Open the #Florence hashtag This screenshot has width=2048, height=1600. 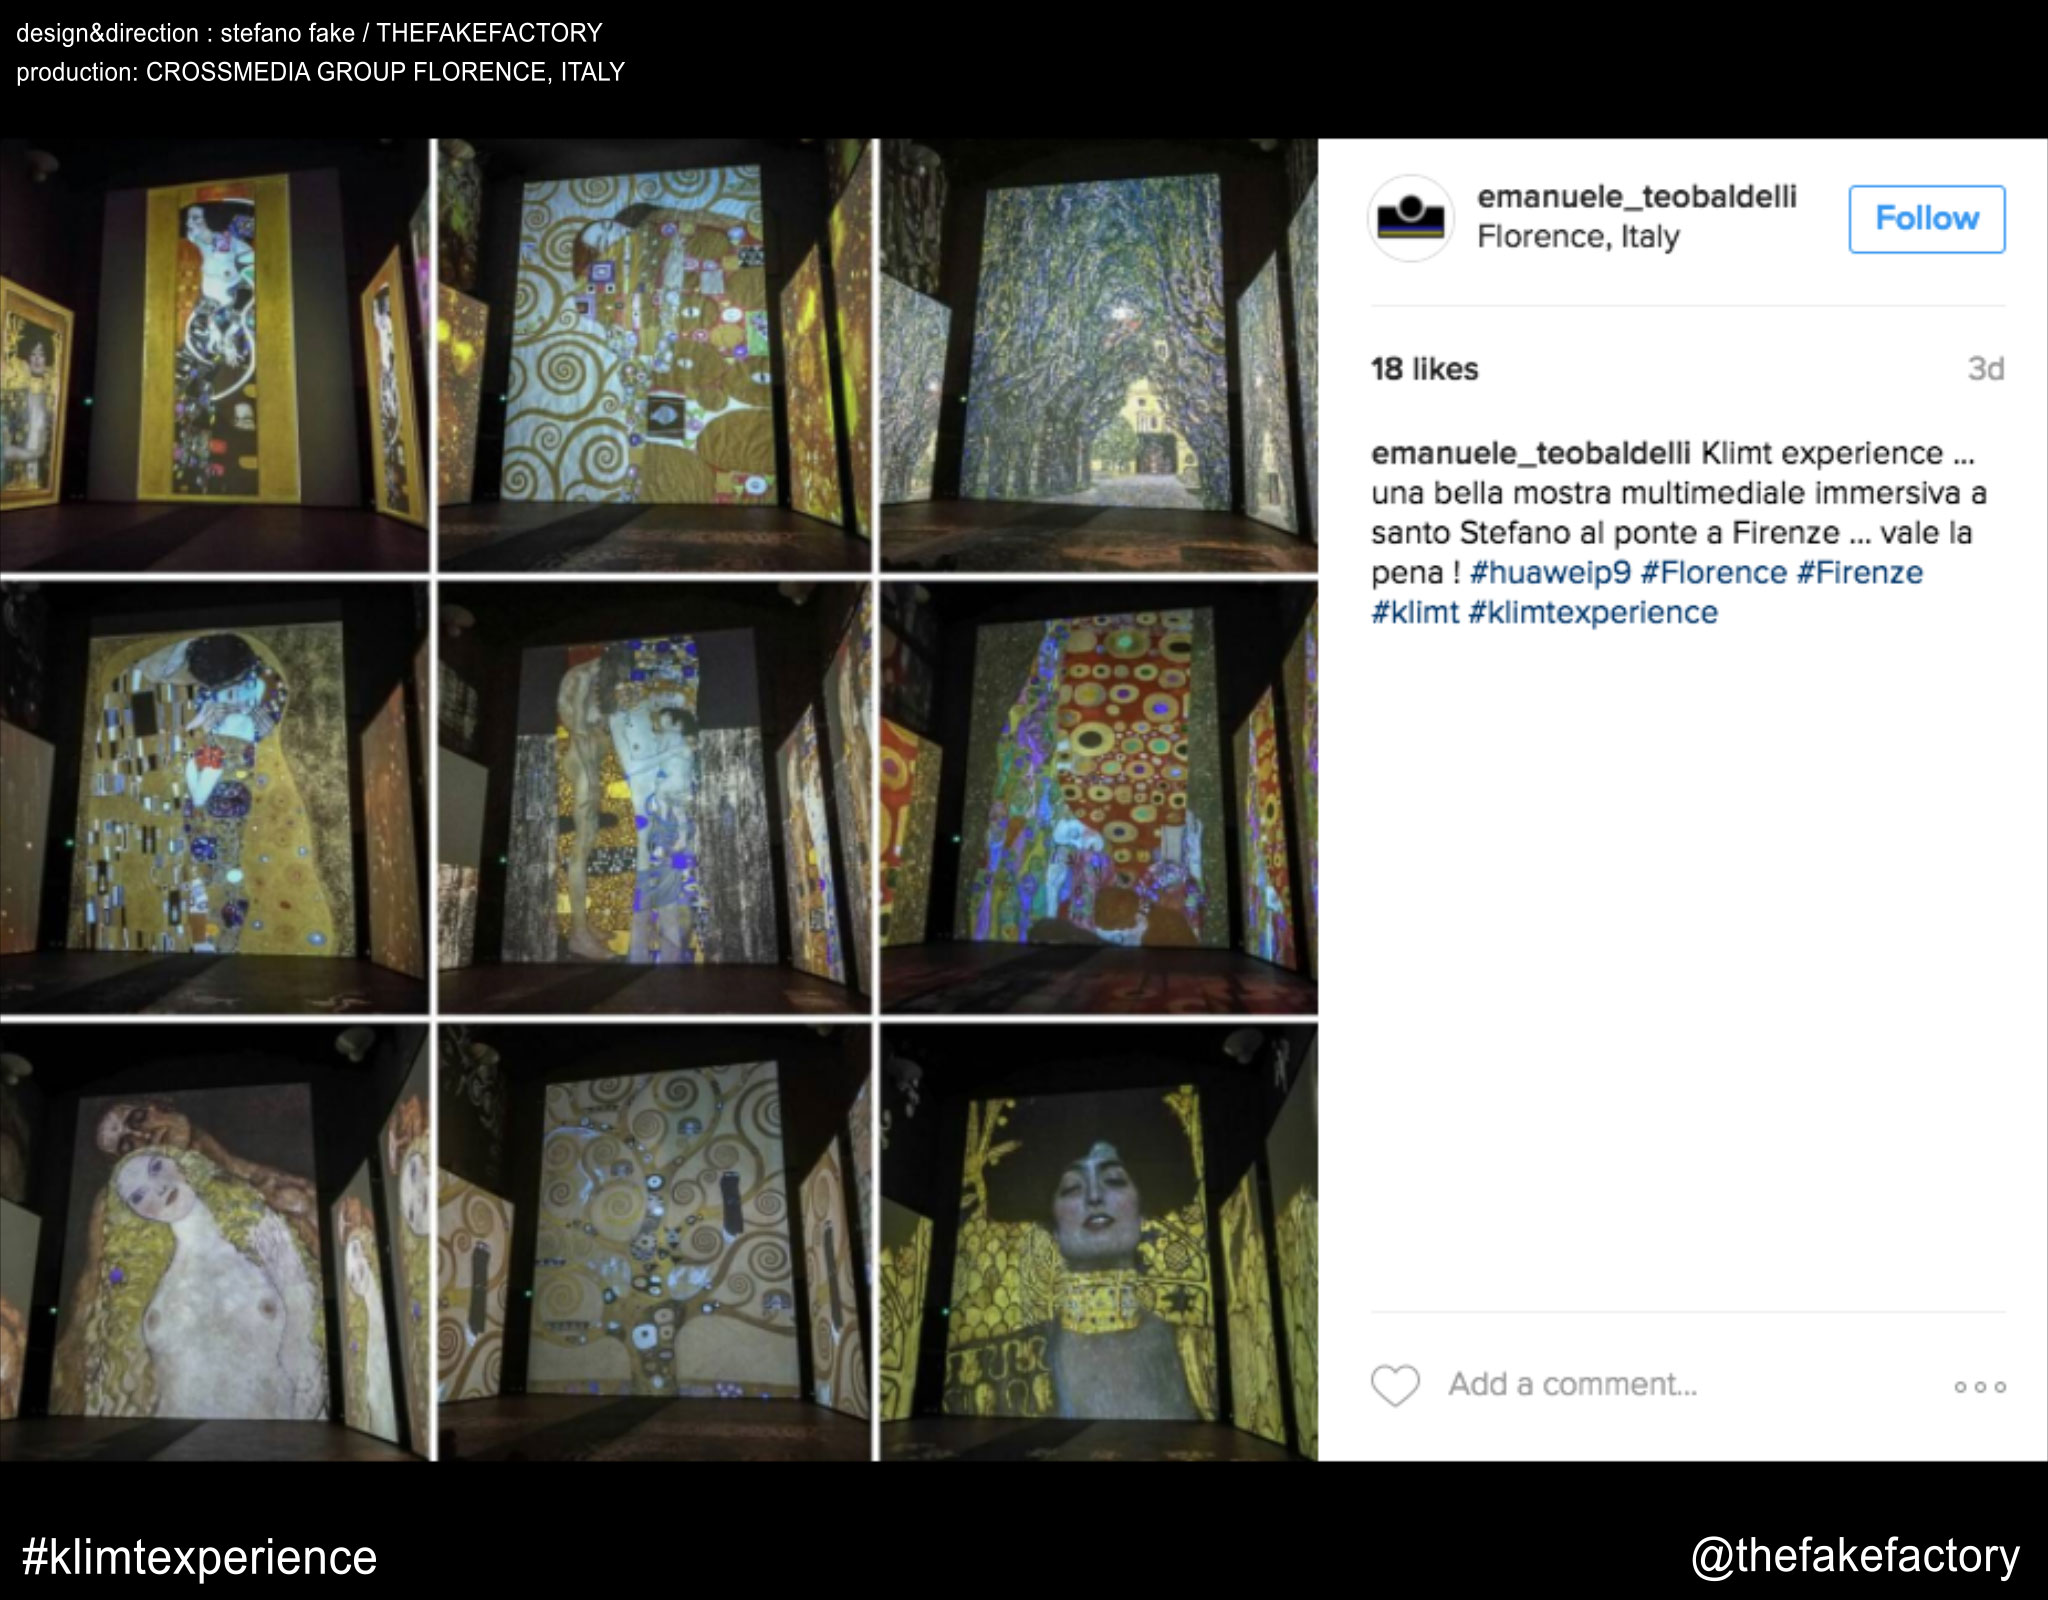pos(1713,573)
